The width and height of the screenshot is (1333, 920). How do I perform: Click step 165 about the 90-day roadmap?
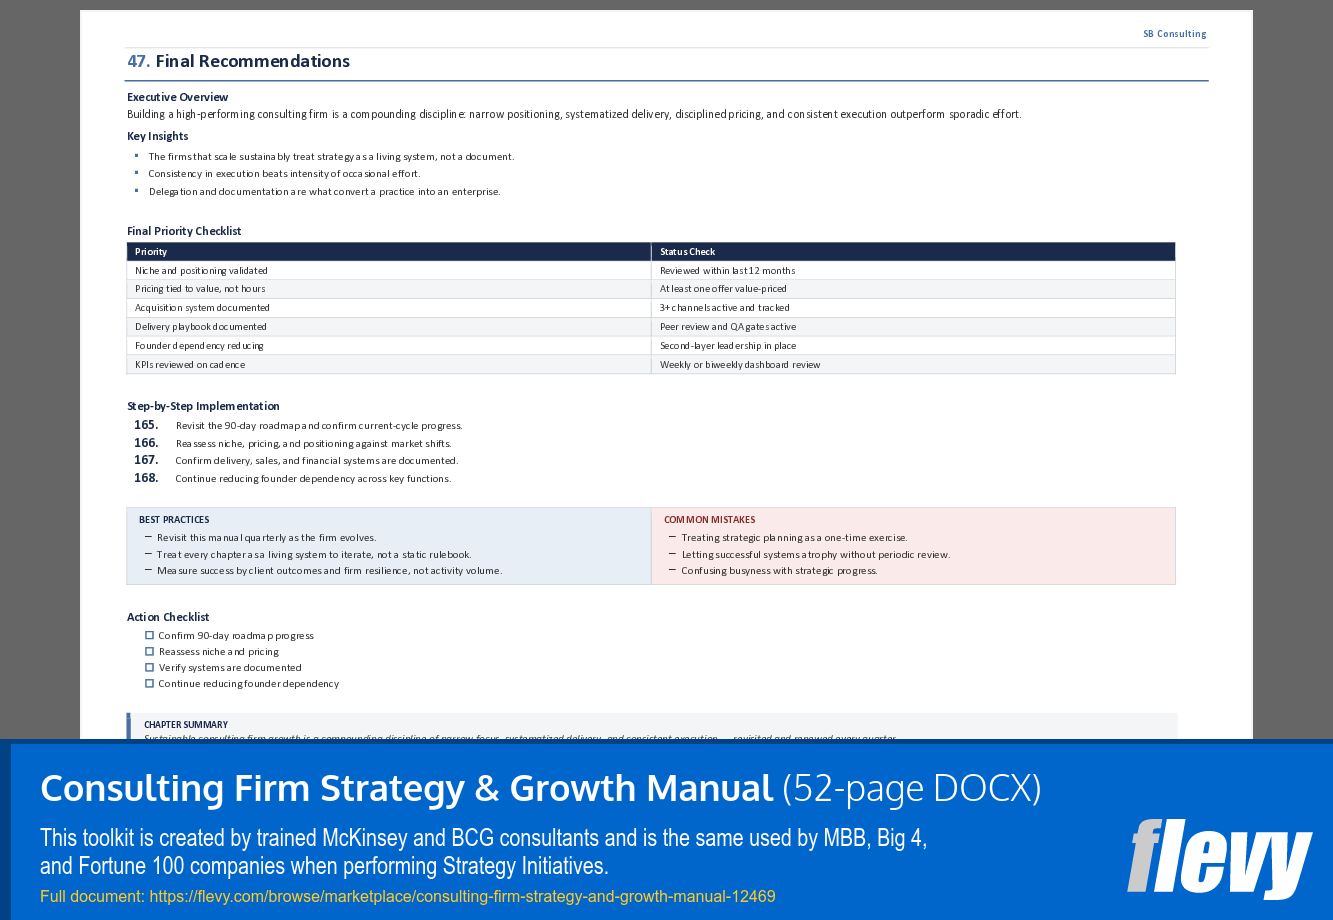click(298, 425)
